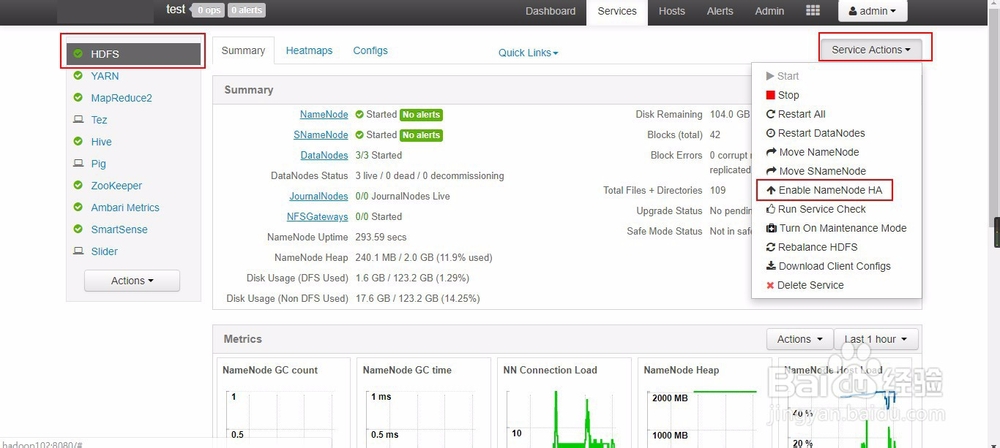Click the thumbs-up Run Service Check icon

tap(770, 209)
